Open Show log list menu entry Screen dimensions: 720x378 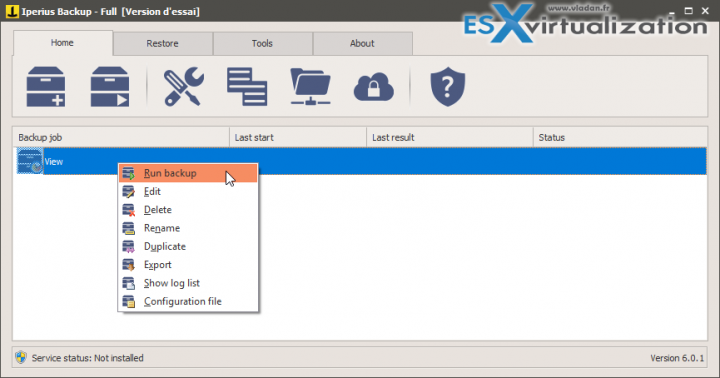[x=188, y=283]
